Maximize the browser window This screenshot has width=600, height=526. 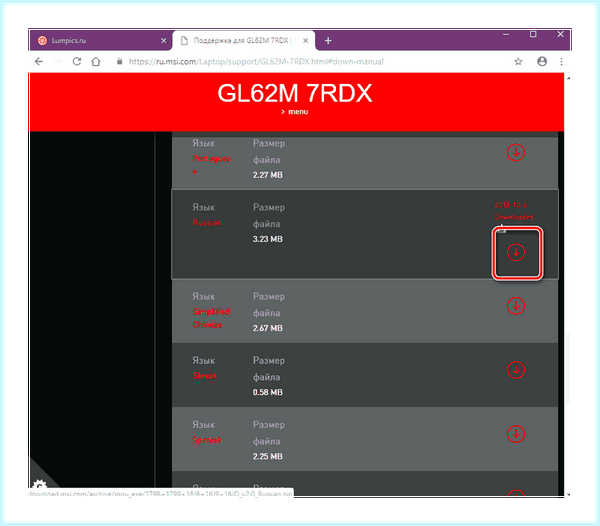(533, 34)
